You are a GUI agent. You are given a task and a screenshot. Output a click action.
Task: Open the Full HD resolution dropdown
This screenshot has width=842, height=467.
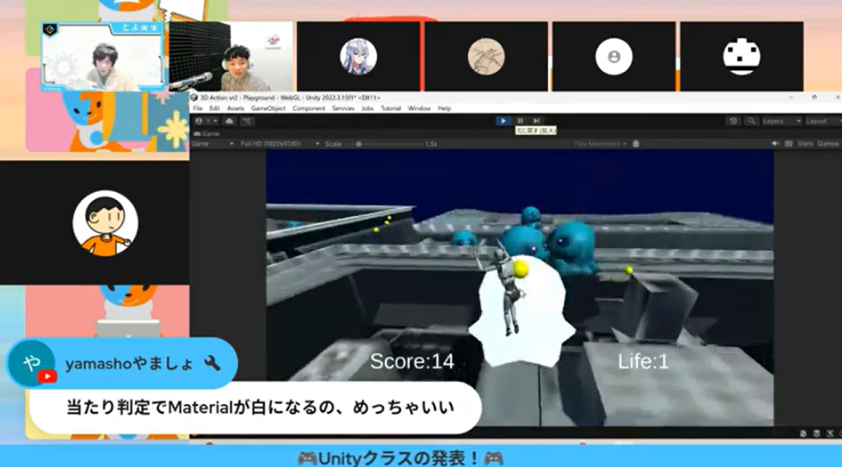coord(279,144)
